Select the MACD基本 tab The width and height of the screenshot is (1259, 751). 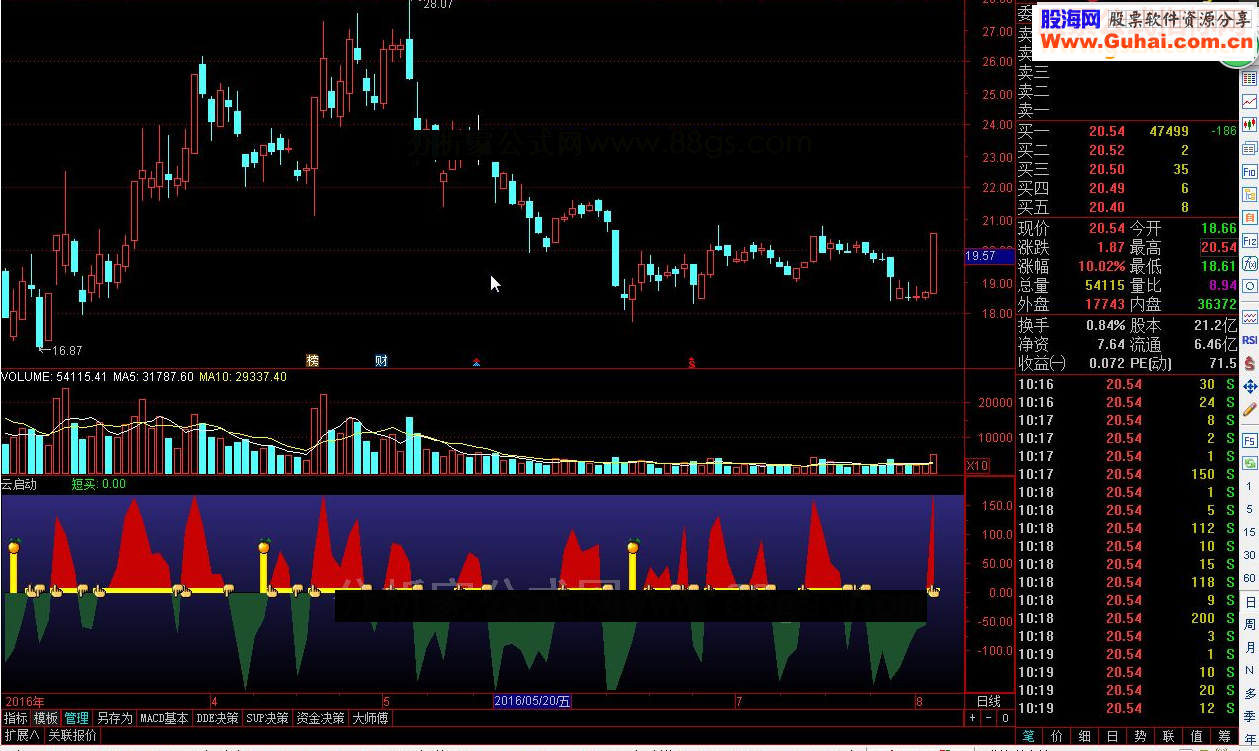164,718
